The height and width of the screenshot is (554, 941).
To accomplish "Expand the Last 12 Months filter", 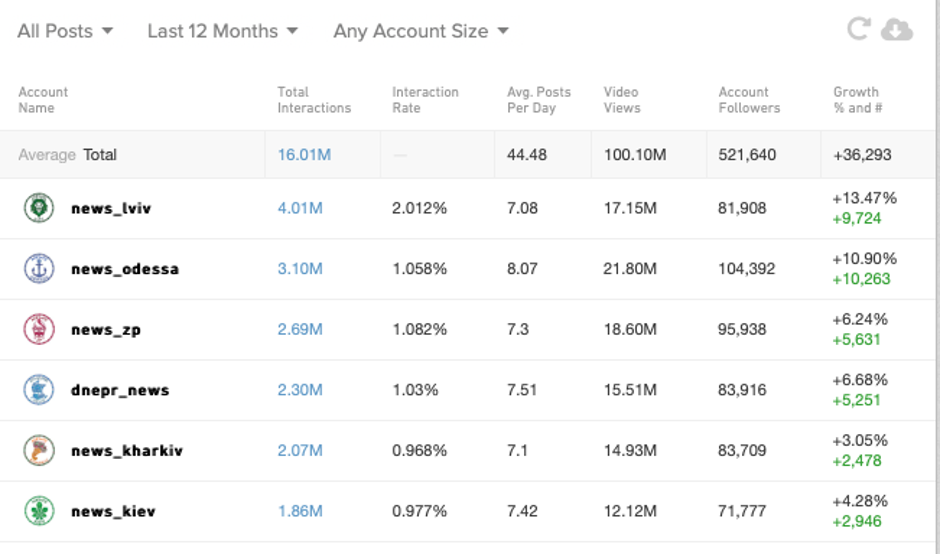I will pos(222,31).
